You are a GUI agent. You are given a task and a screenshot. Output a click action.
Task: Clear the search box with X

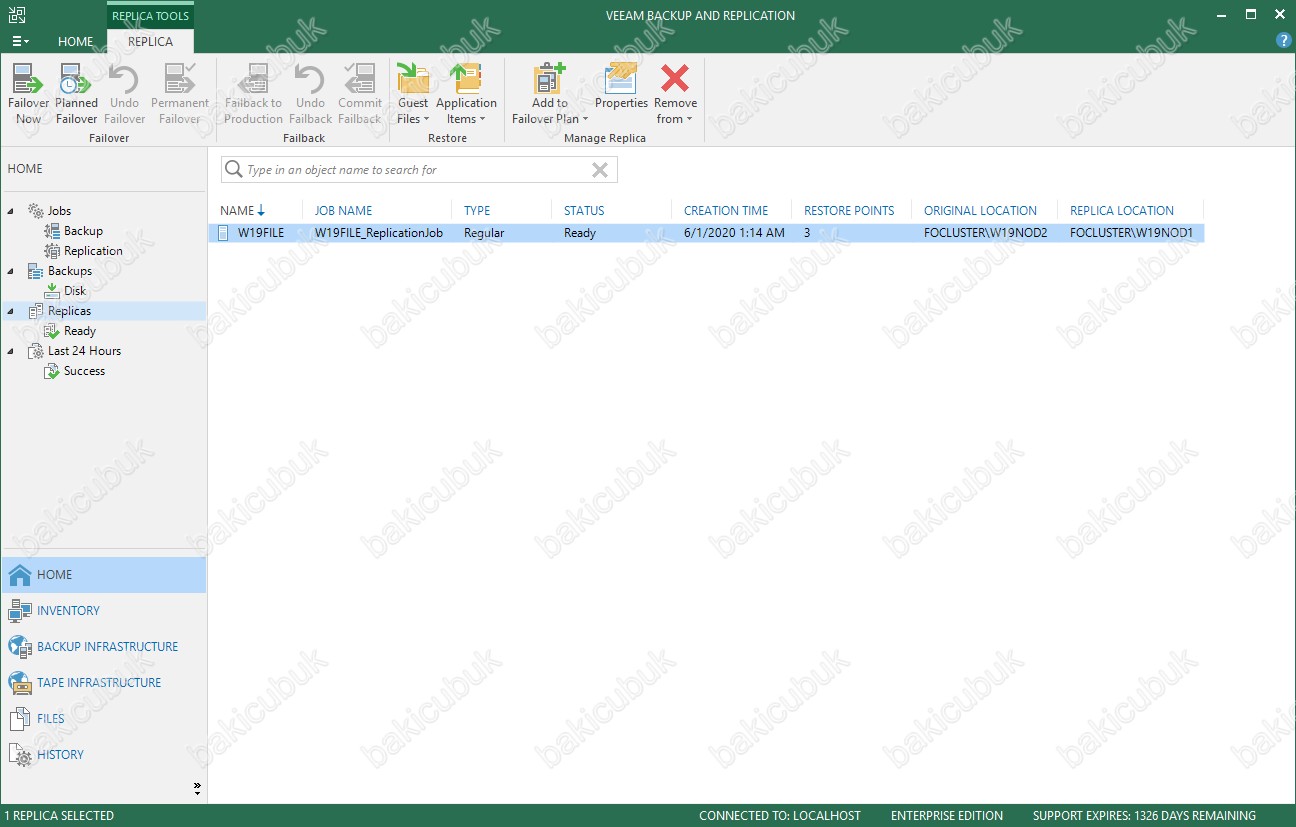(x=600, y=170)
